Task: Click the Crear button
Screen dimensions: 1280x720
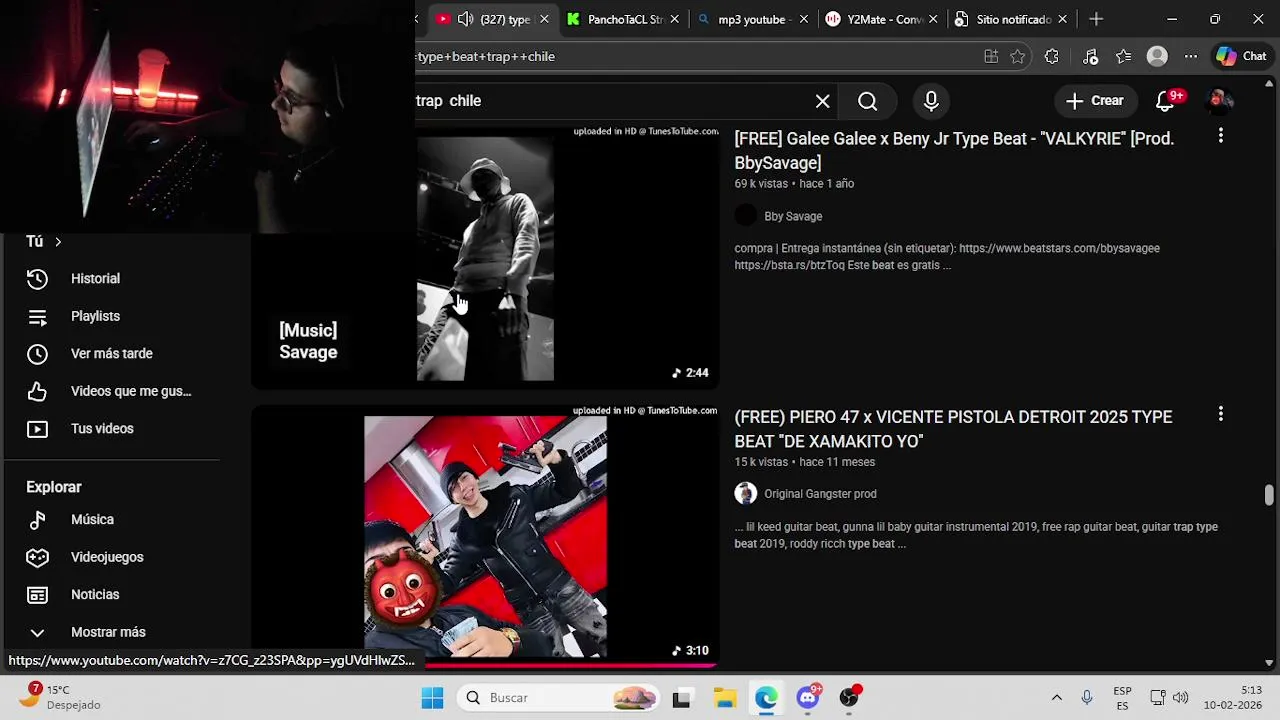Action: coord(1095,101)
